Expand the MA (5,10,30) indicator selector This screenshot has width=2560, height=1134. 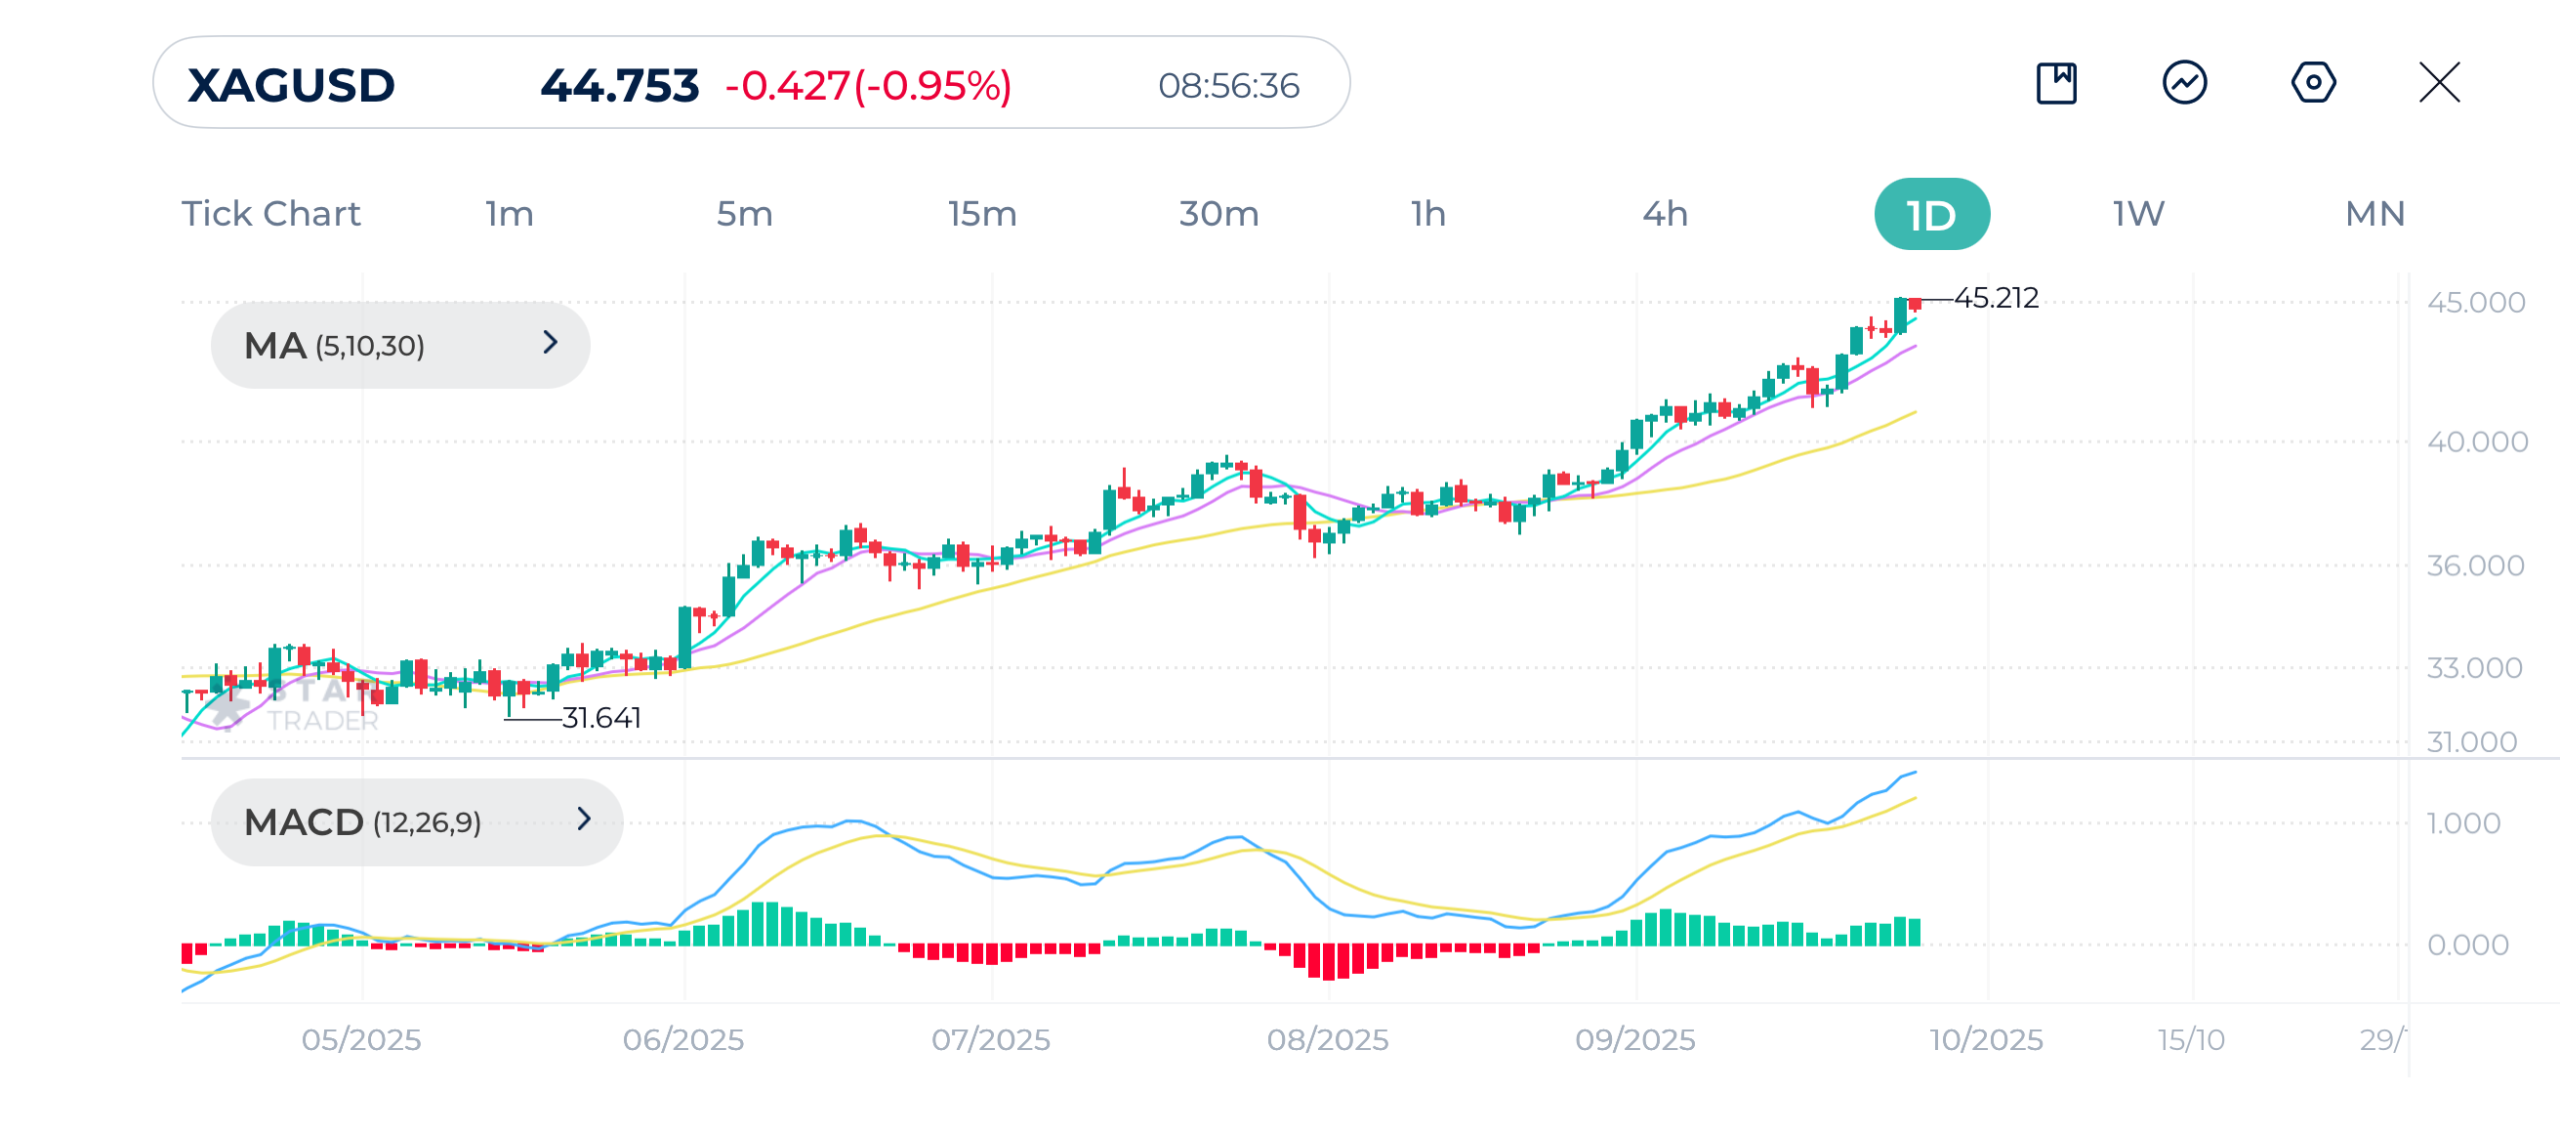400,346
